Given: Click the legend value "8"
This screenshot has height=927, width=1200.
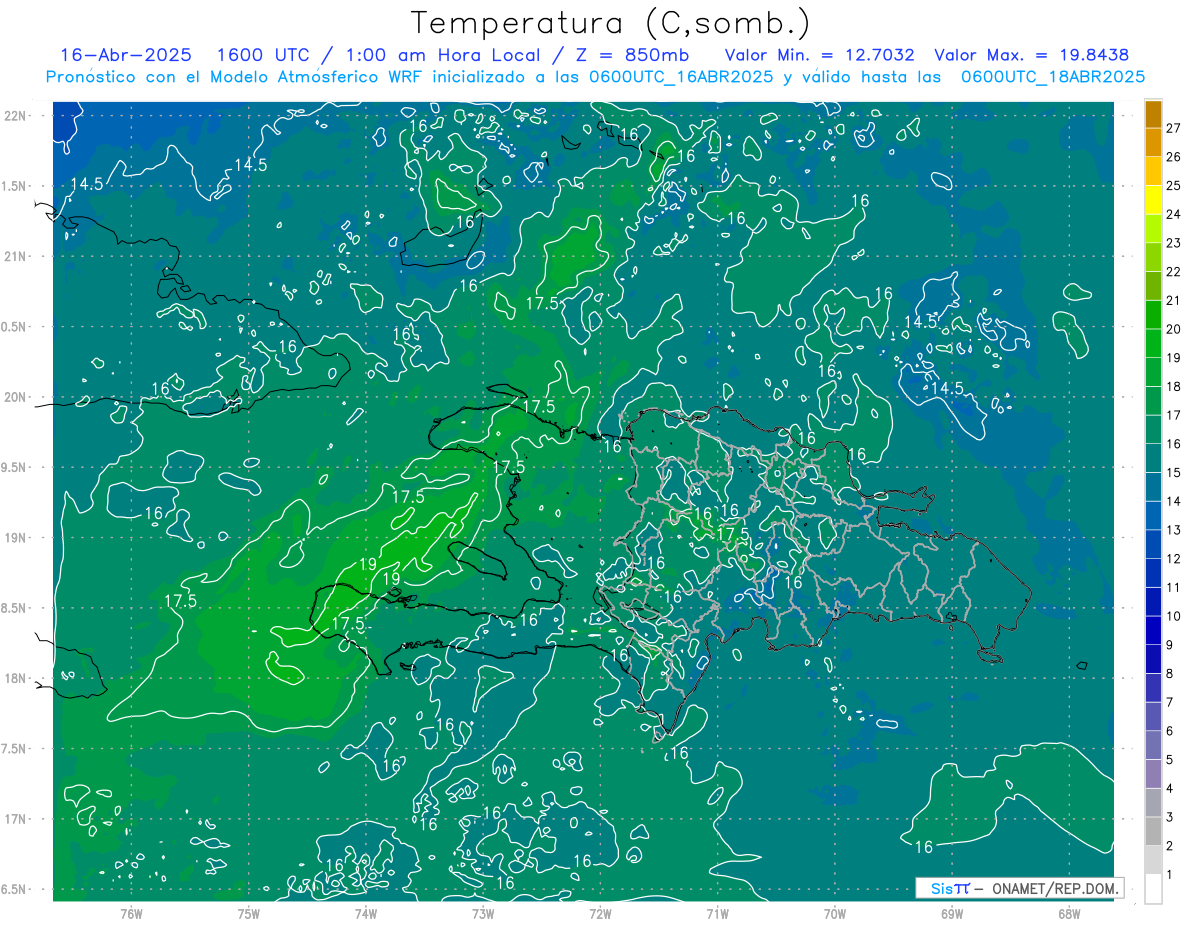Looking at the screenshot, I should [1169, 674].
